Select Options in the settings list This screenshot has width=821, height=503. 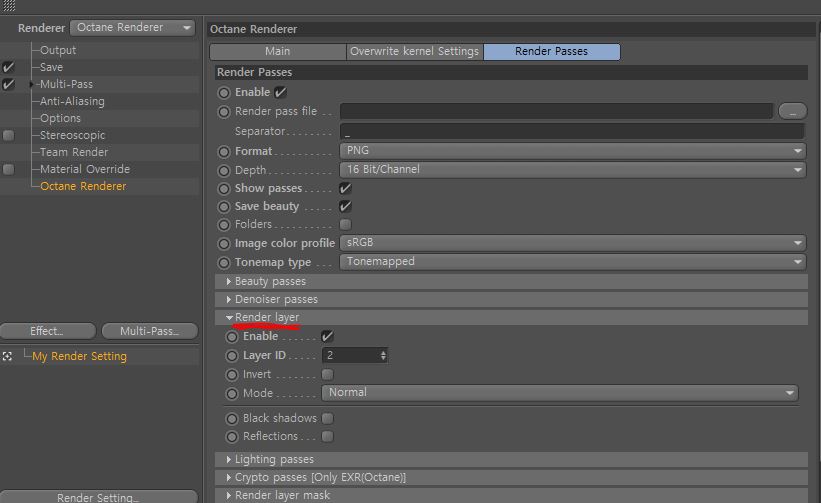60,118
